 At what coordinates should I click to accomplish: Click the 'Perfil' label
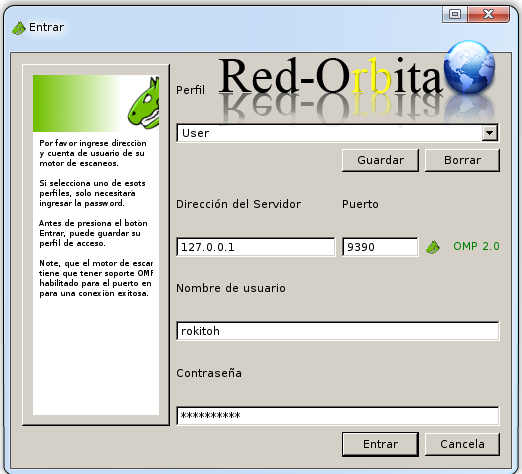point(190,90)
